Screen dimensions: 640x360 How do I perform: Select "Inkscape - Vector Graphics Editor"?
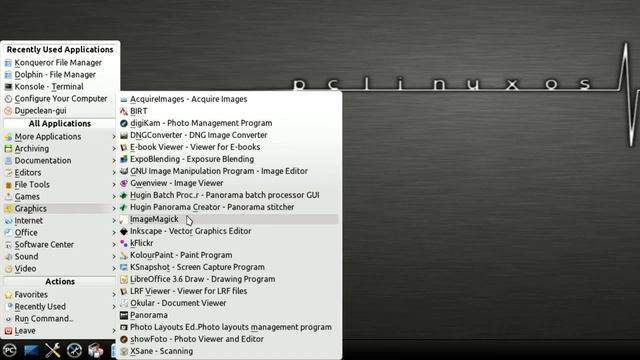coord(229,231)
